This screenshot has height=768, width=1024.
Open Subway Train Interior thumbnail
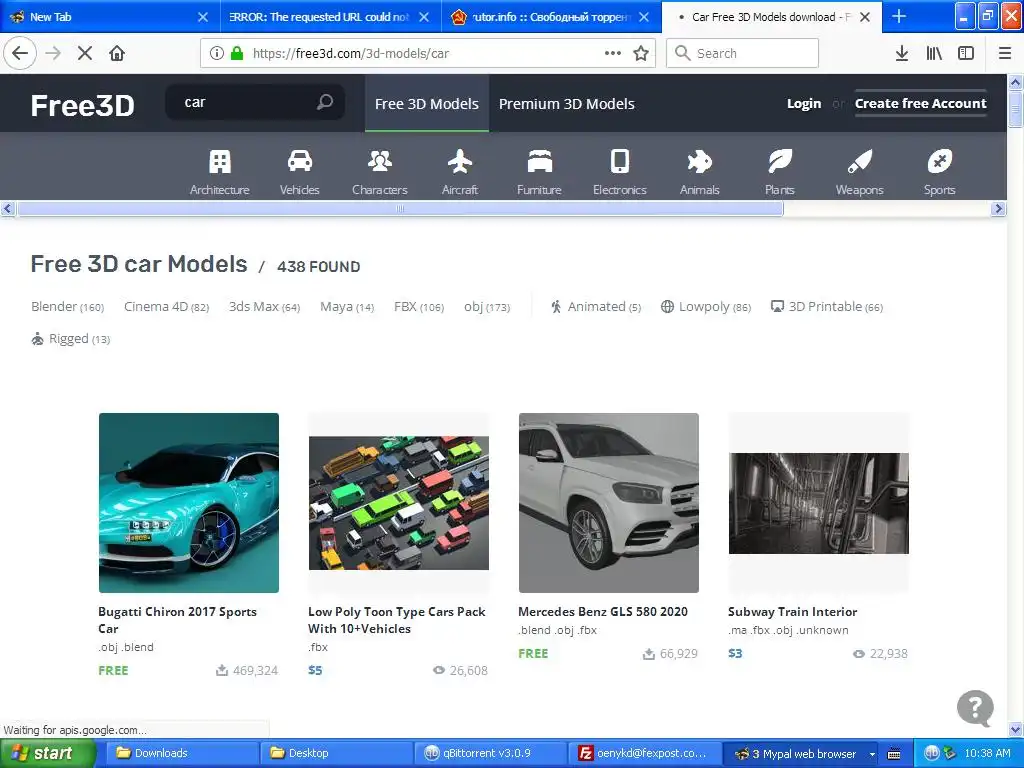(819, 503)
